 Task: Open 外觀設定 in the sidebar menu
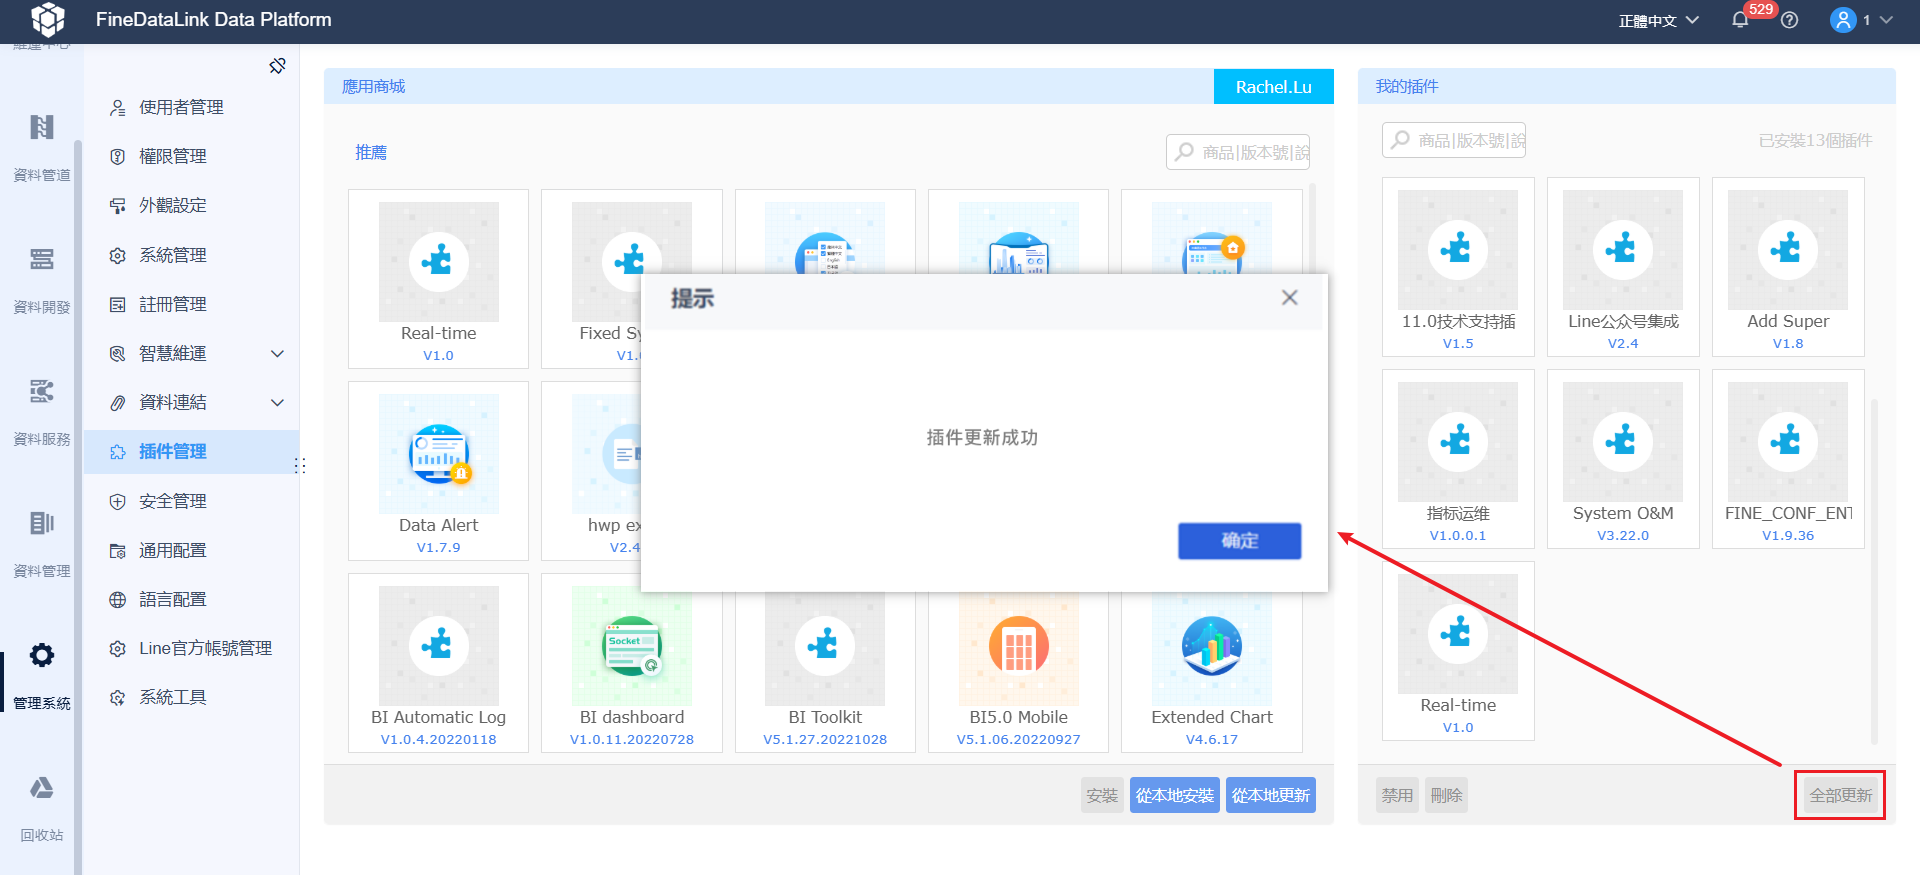tap(191, 205)
